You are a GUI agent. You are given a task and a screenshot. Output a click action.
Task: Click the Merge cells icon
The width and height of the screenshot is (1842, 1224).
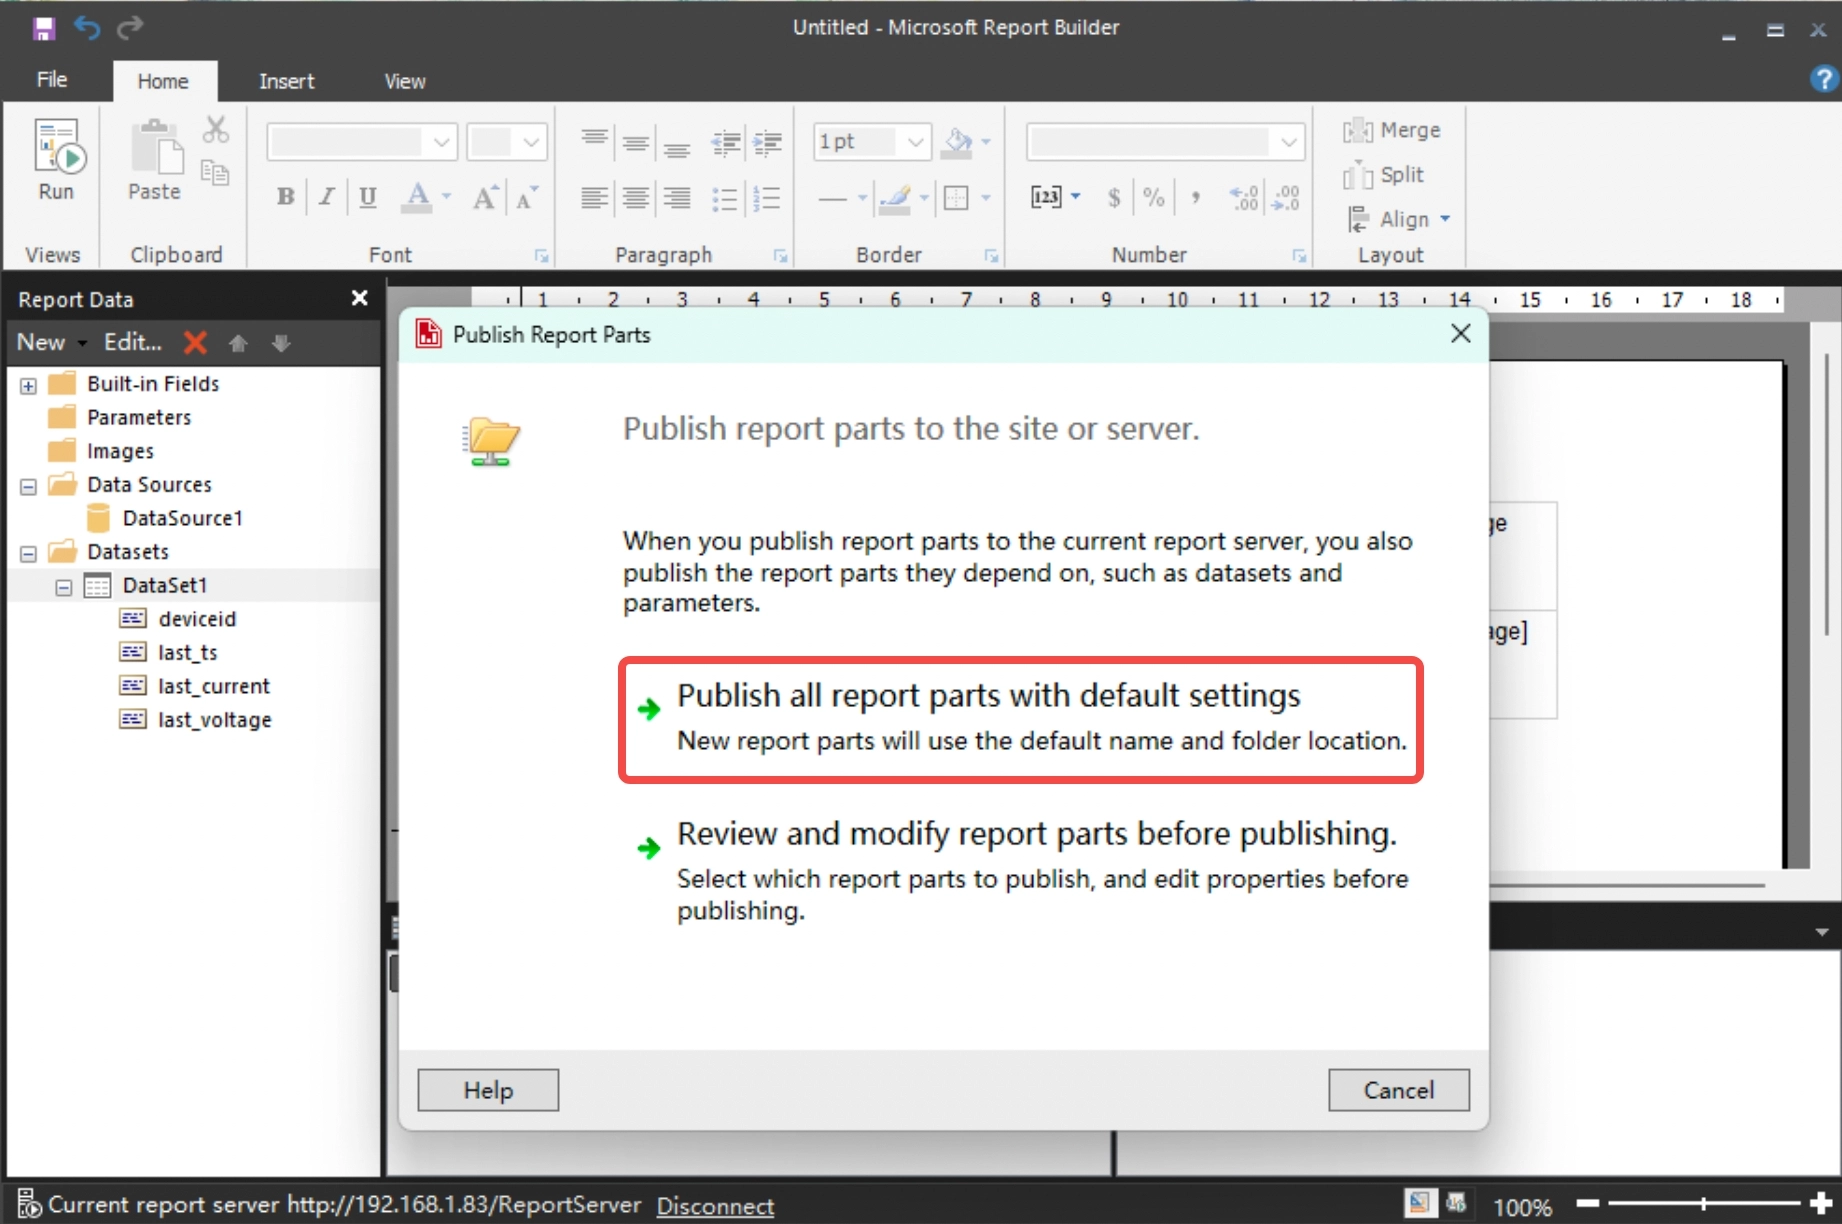[1357, 131]
